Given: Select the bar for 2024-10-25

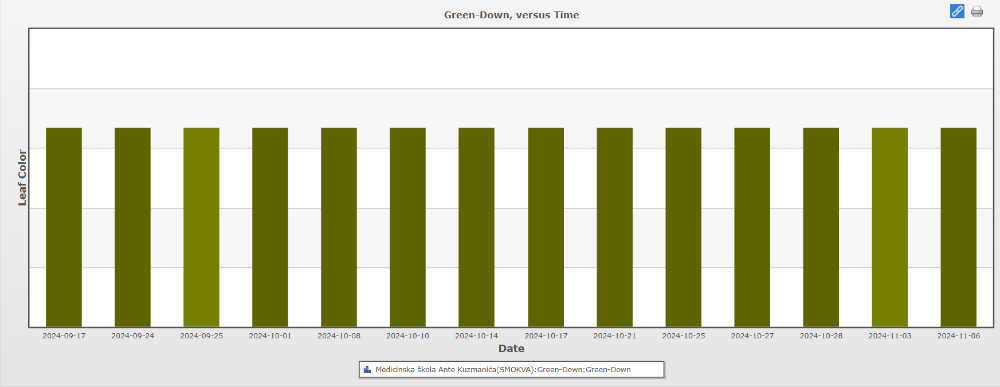Looking at the screenshot, I should [684, 228].
